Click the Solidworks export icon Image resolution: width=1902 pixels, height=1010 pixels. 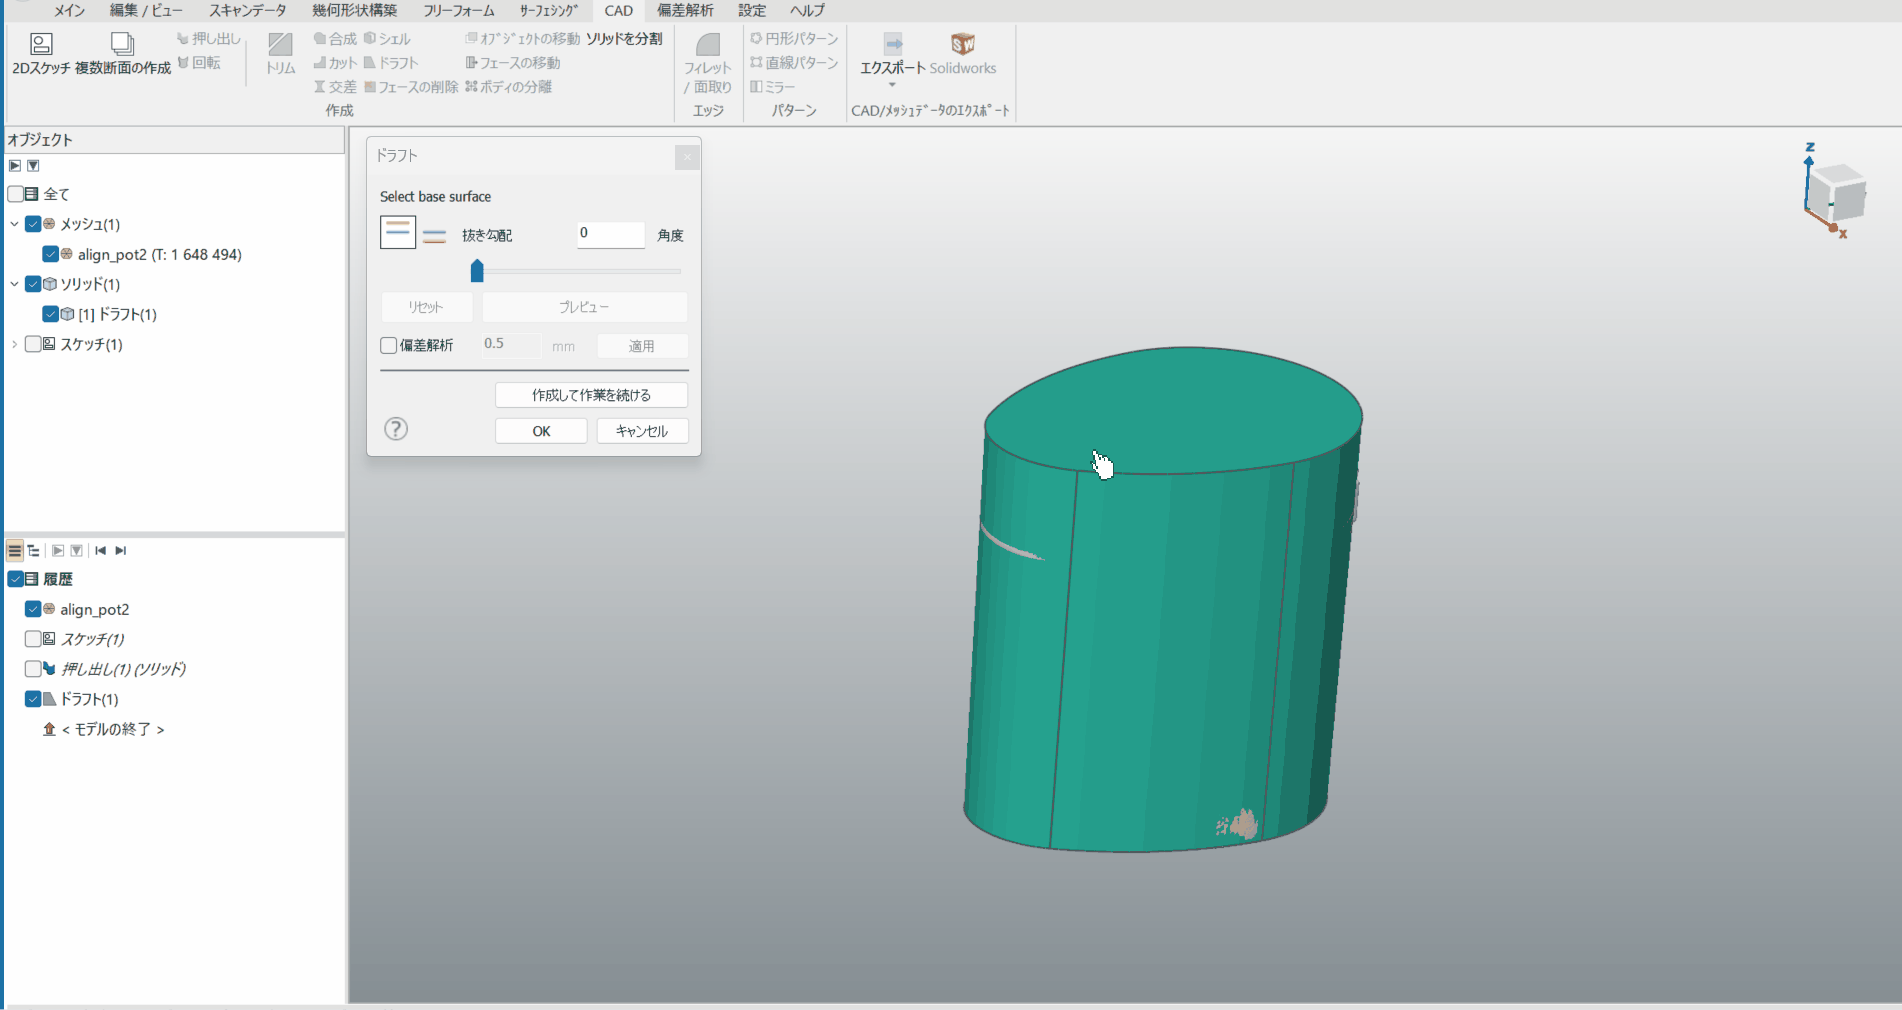tap(962, 44)
